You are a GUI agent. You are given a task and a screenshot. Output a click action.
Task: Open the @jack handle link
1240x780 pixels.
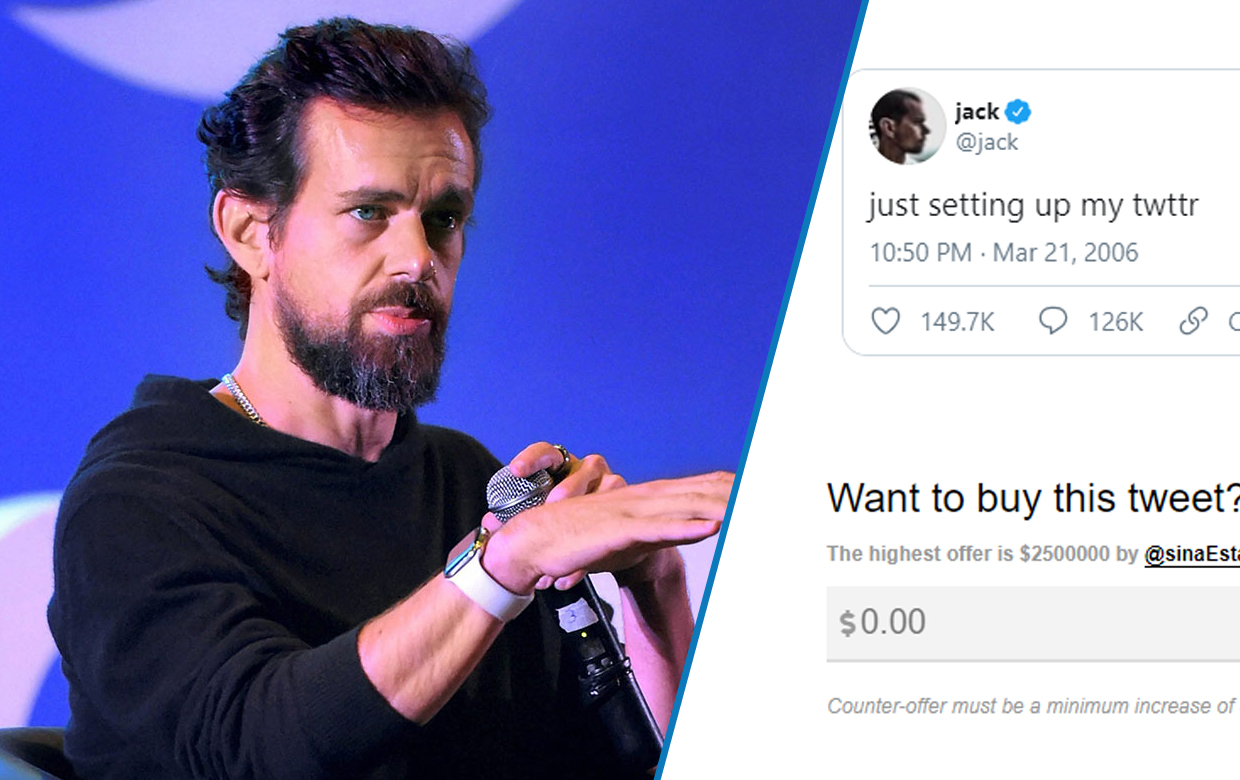point(987,142)
